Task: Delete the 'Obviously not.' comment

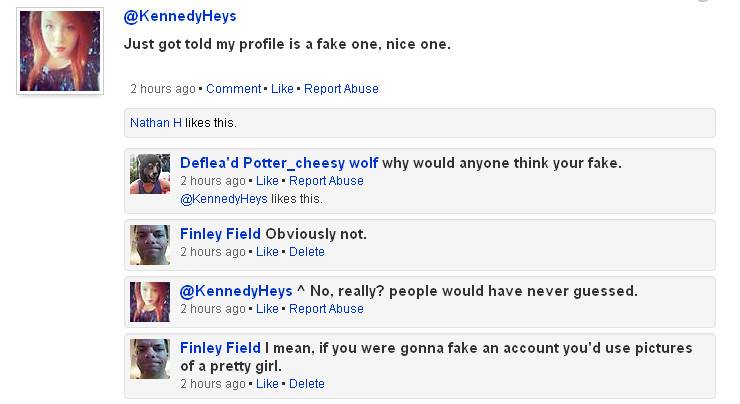Action: pos(307,252)
